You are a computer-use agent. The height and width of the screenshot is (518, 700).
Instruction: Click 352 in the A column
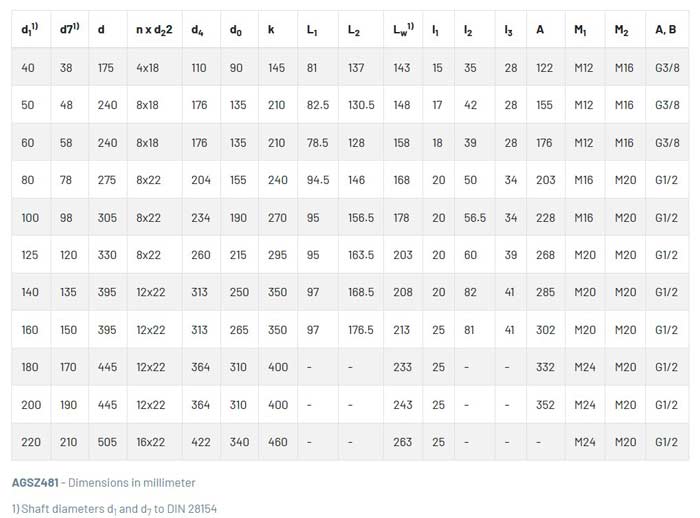point(544,405)
